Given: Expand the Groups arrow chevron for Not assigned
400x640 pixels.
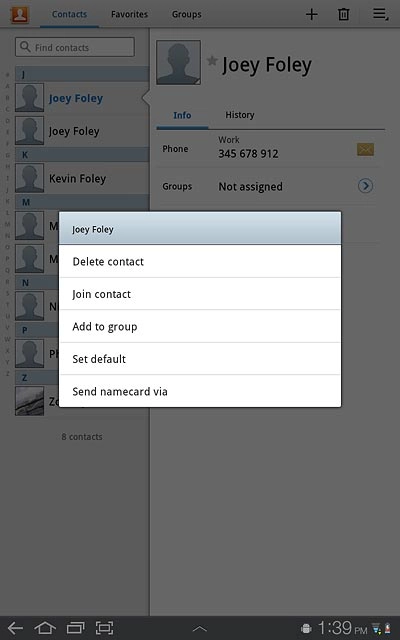Looking at the screenshot, I should click(x=365, y=186).
